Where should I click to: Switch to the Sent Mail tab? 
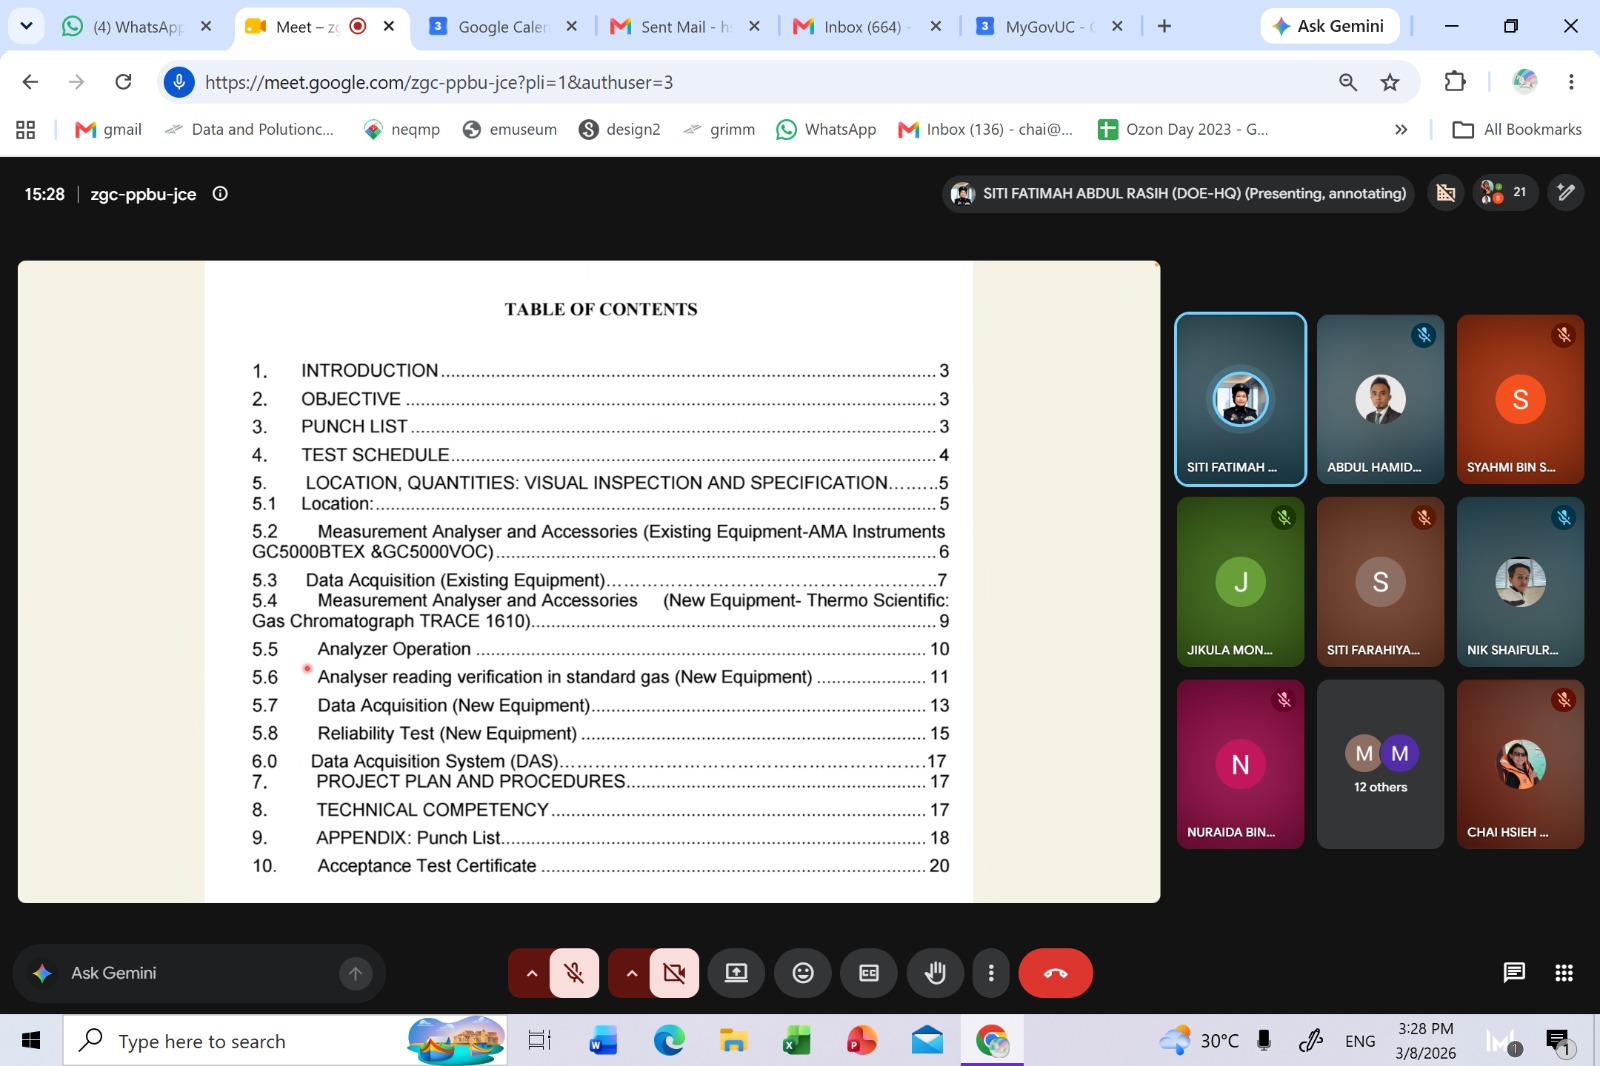(685, 27)
